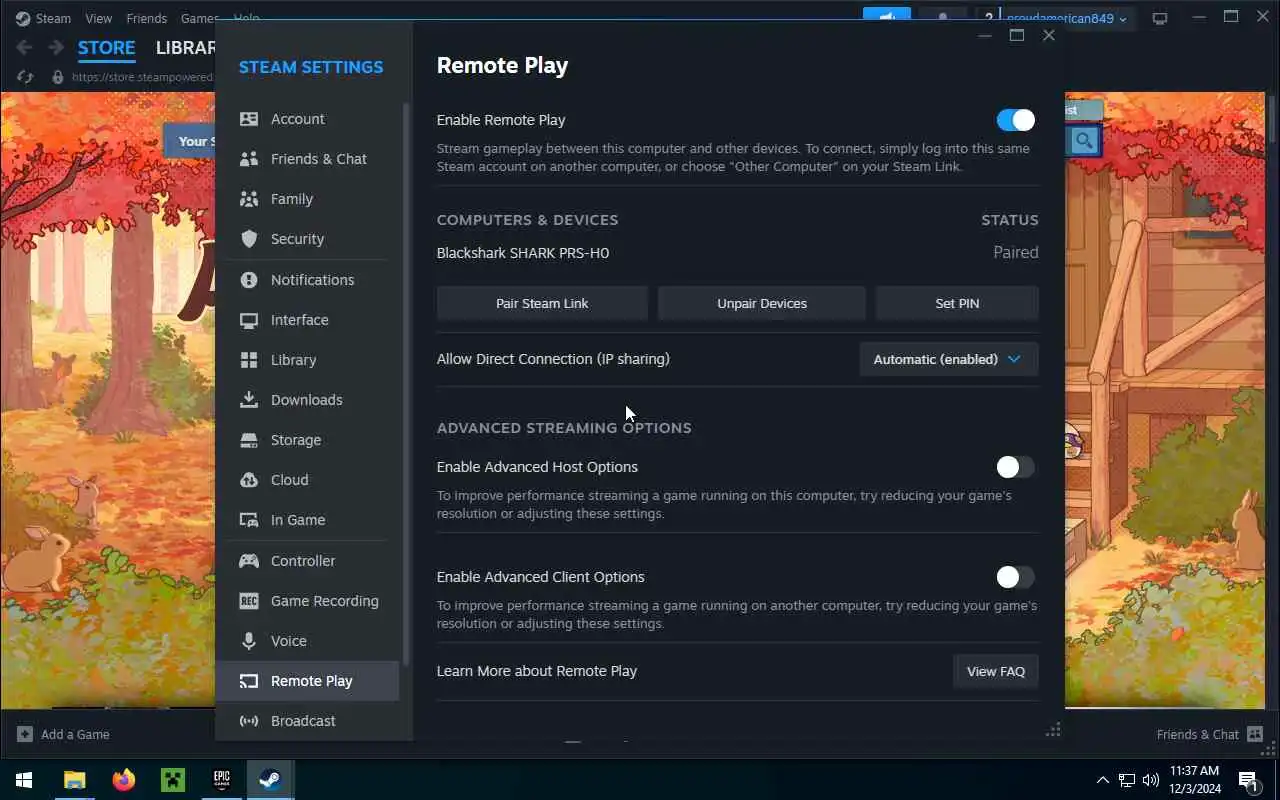Screen dimensions: 1280x800
Task: Select Game Recording settings
Action: (x=307, y=601)
